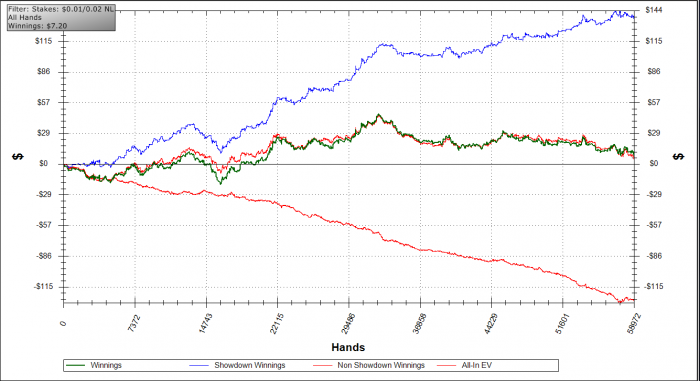This screenshot has width=700, height=381.
Task: Click the right $ axis symbol
Action: click(679, 156)
